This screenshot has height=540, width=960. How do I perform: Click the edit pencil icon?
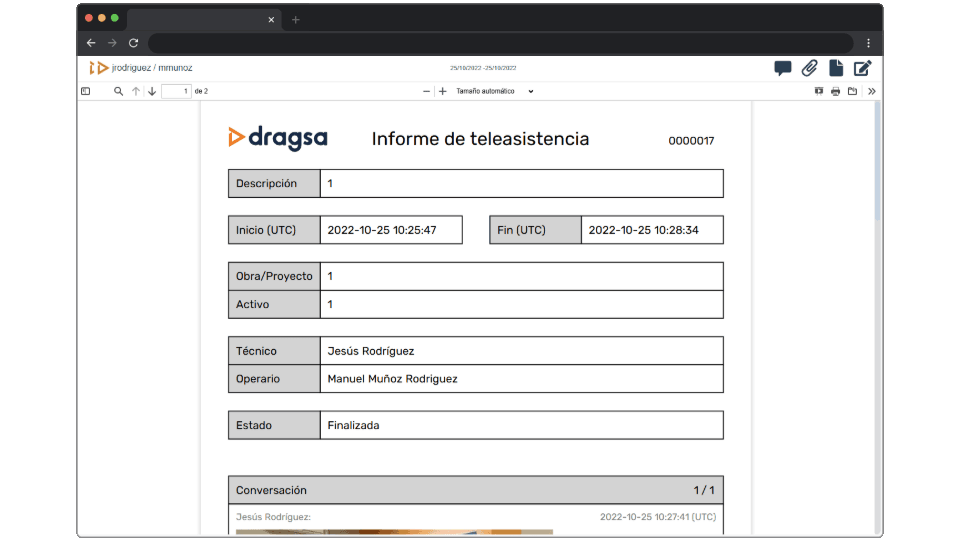point(863,68)
